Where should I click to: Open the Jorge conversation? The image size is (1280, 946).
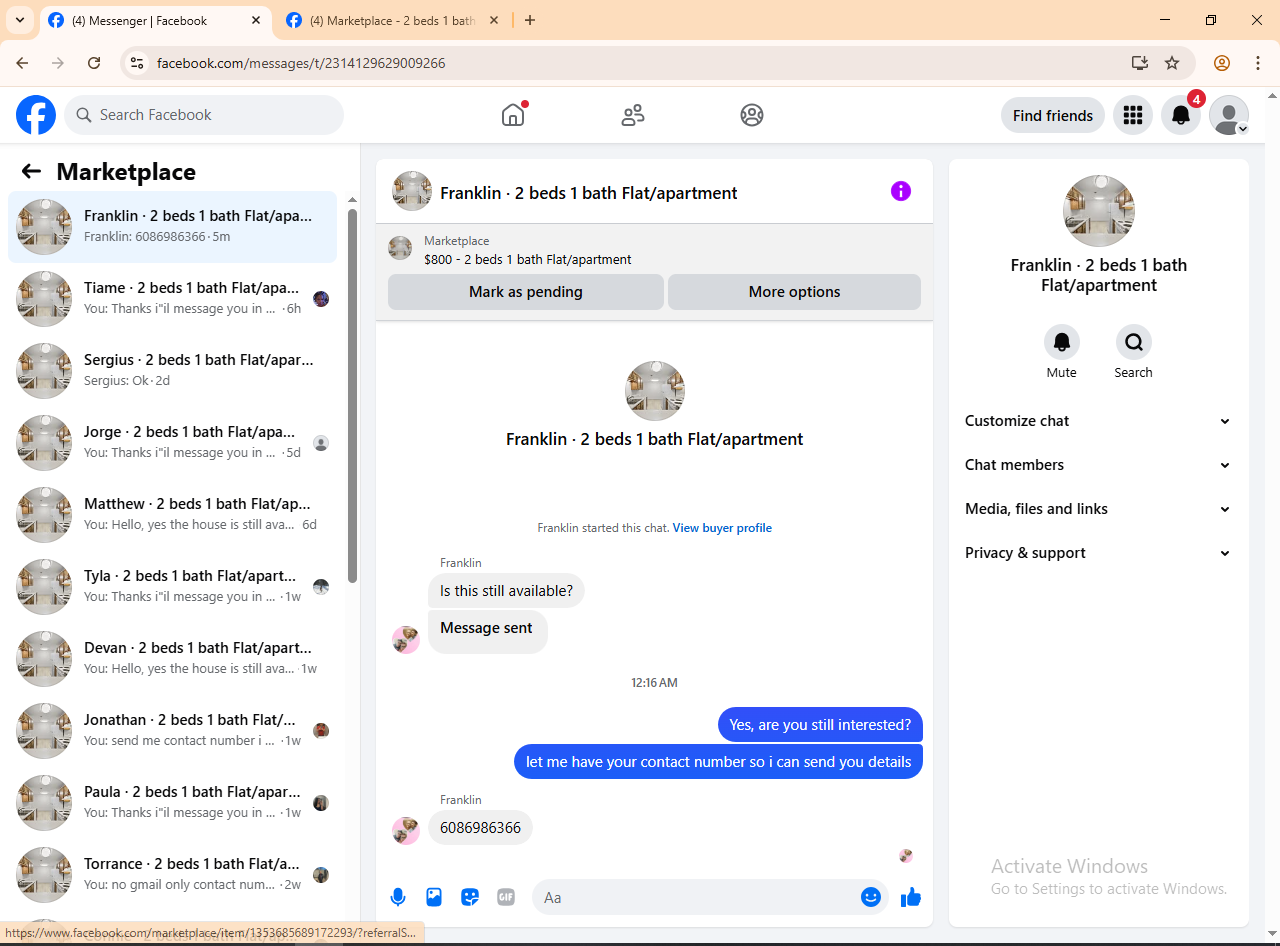173,443
